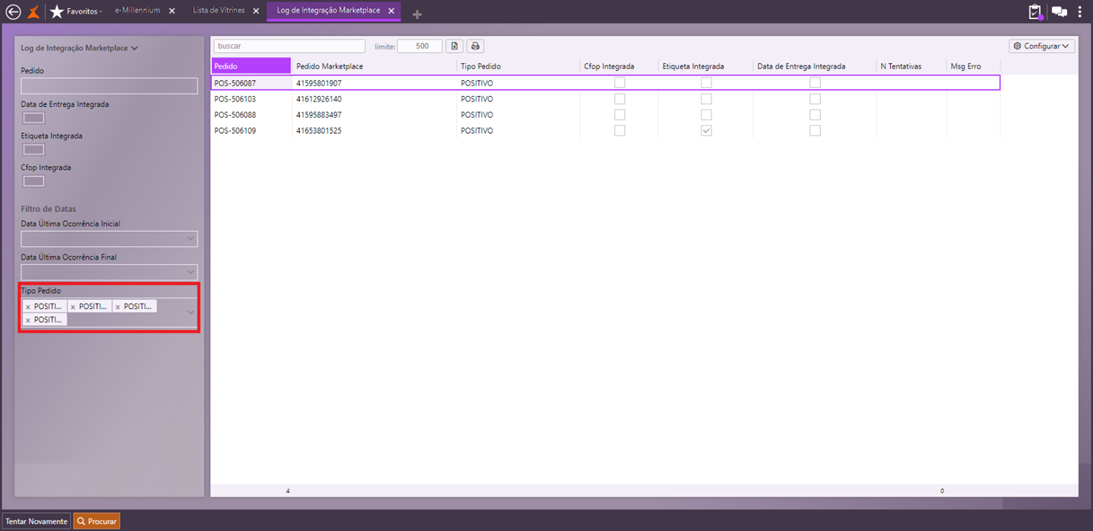This screenshot has height=531, width=1093.
Task: Toggle Etiqueta Integrada checkbox for POS-506088
Action: pyautogui.click(x=706, y=114)
